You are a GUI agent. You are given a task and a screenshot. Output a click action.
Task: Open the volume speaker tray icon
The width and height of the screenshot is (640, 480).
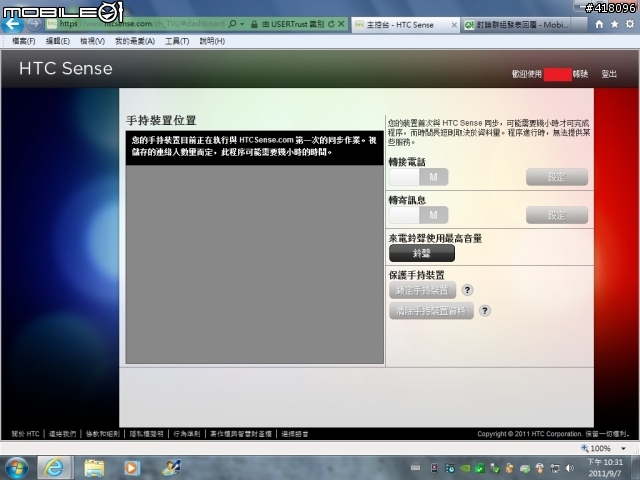coord(570,468)
